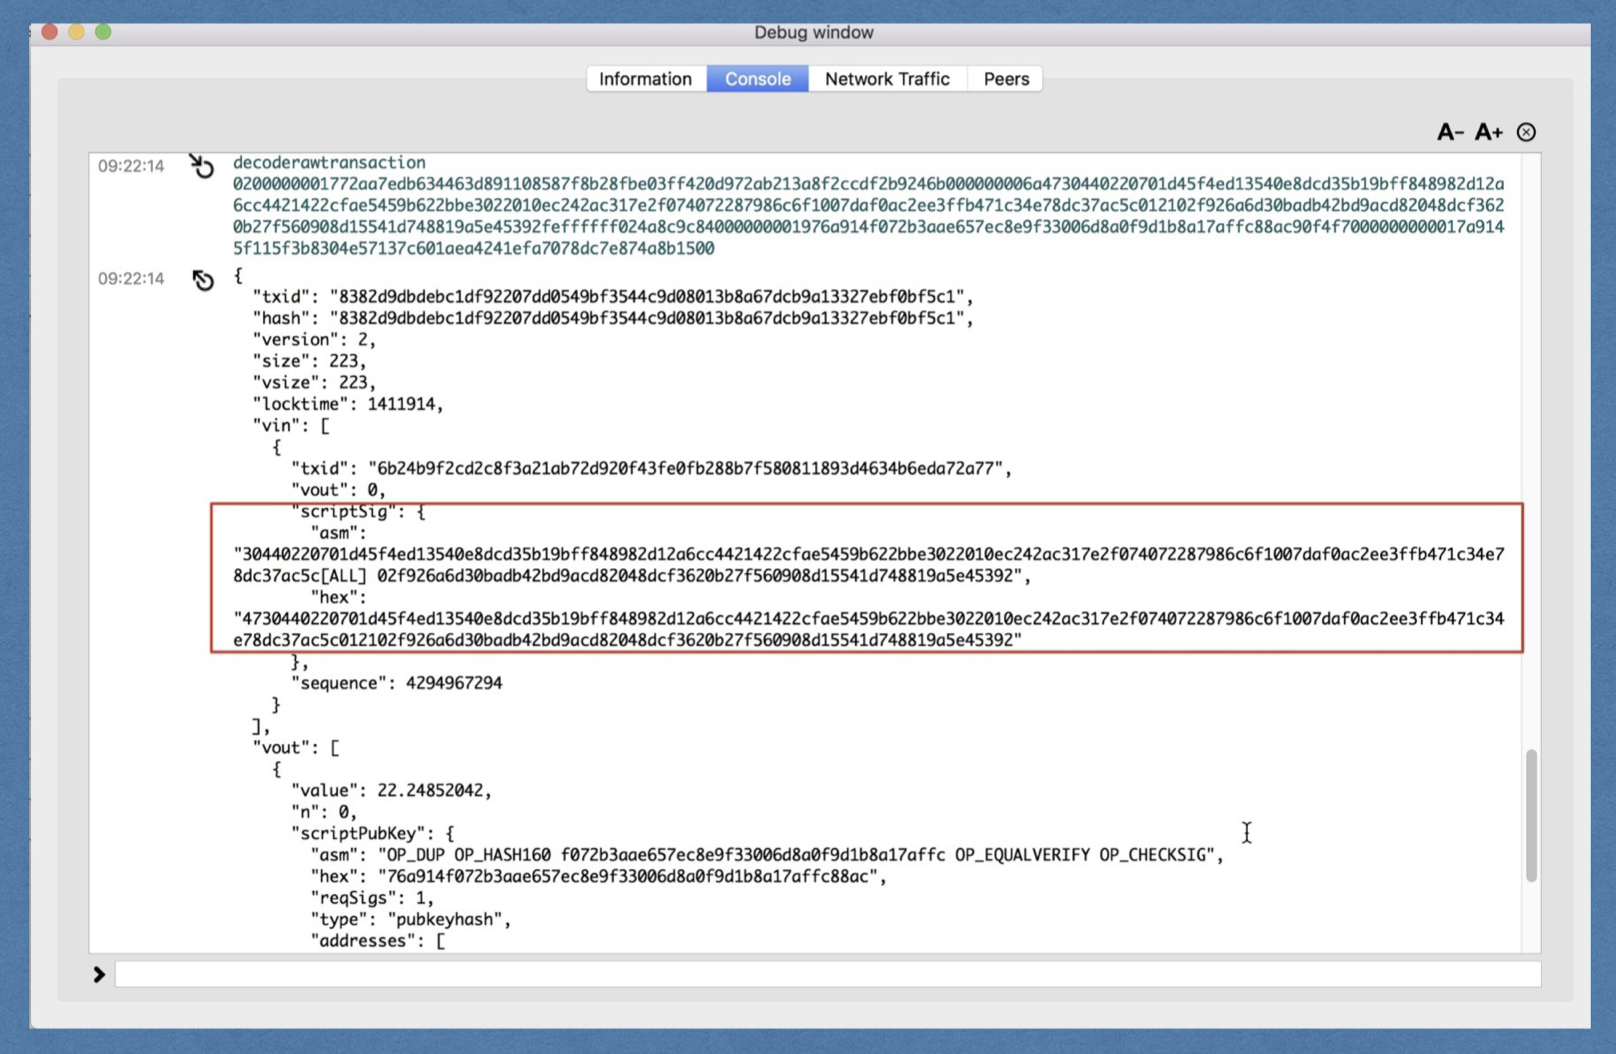
Task: Click the OP_DUP OP_HASH160 asm line
Action: [767, 855]
